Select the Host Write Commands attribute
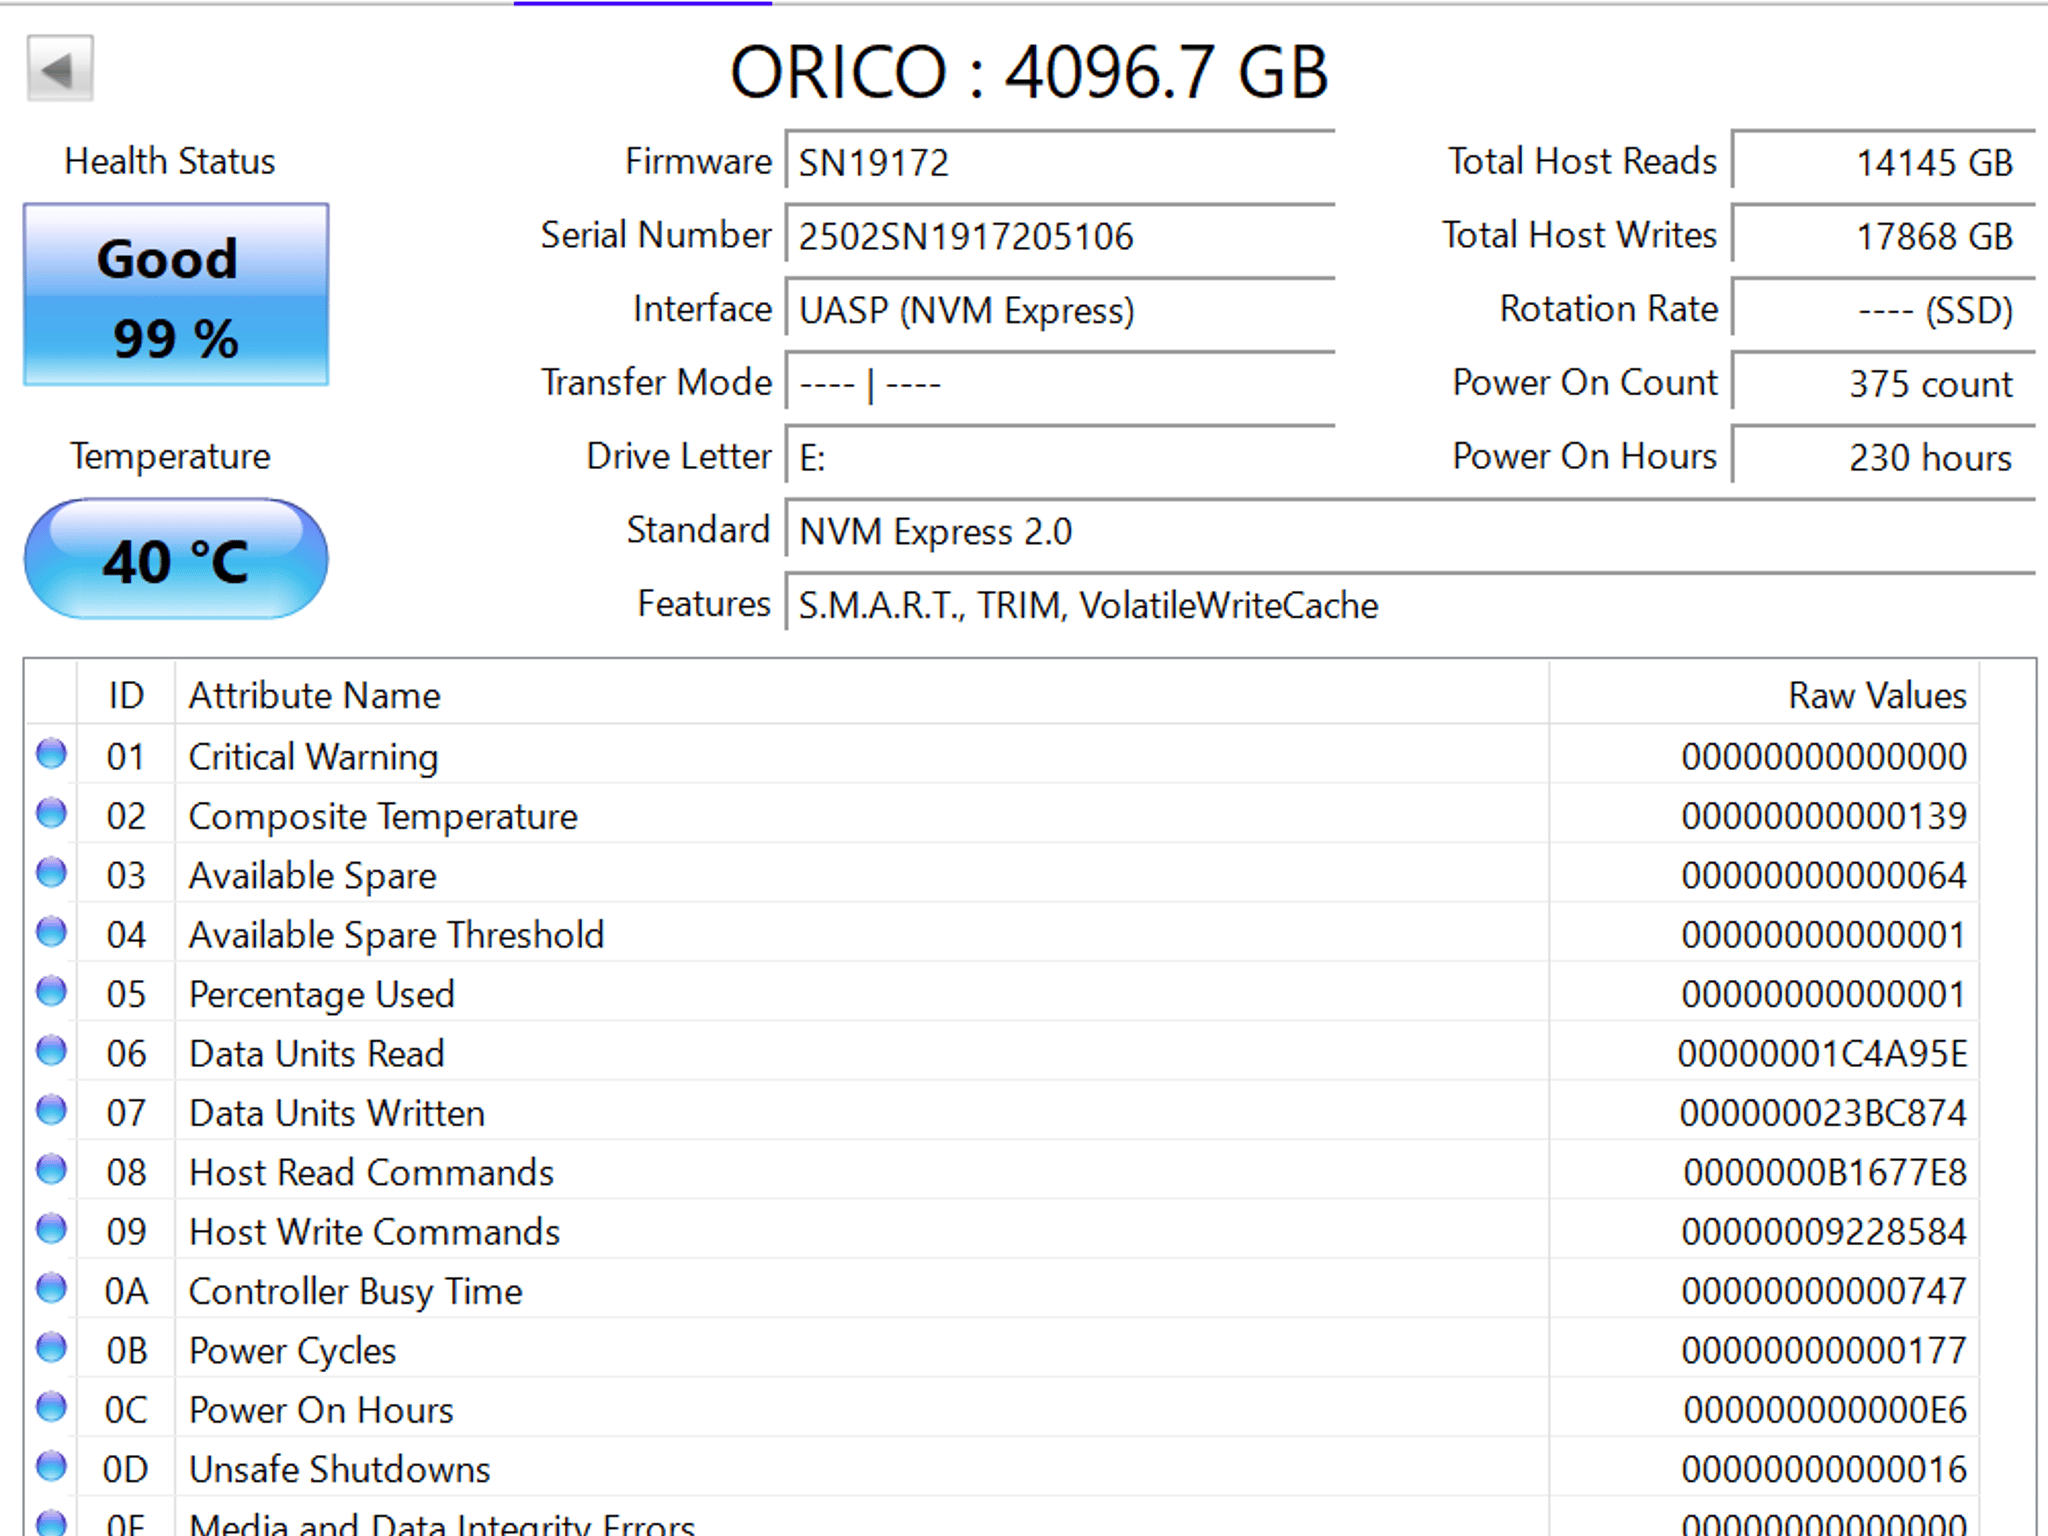Viewport: 2048px width, 1536px height. 375,1232
